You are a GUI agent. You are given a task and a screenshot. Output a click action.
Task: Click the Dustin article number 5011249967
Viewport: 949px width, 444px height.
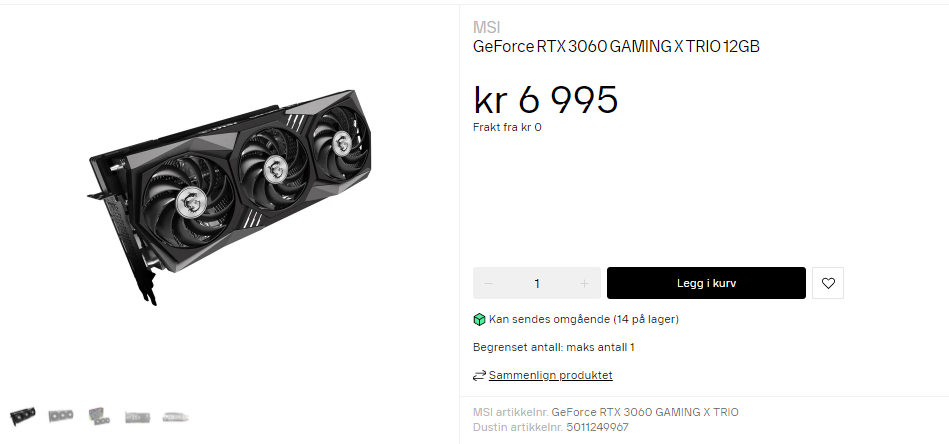597,428
